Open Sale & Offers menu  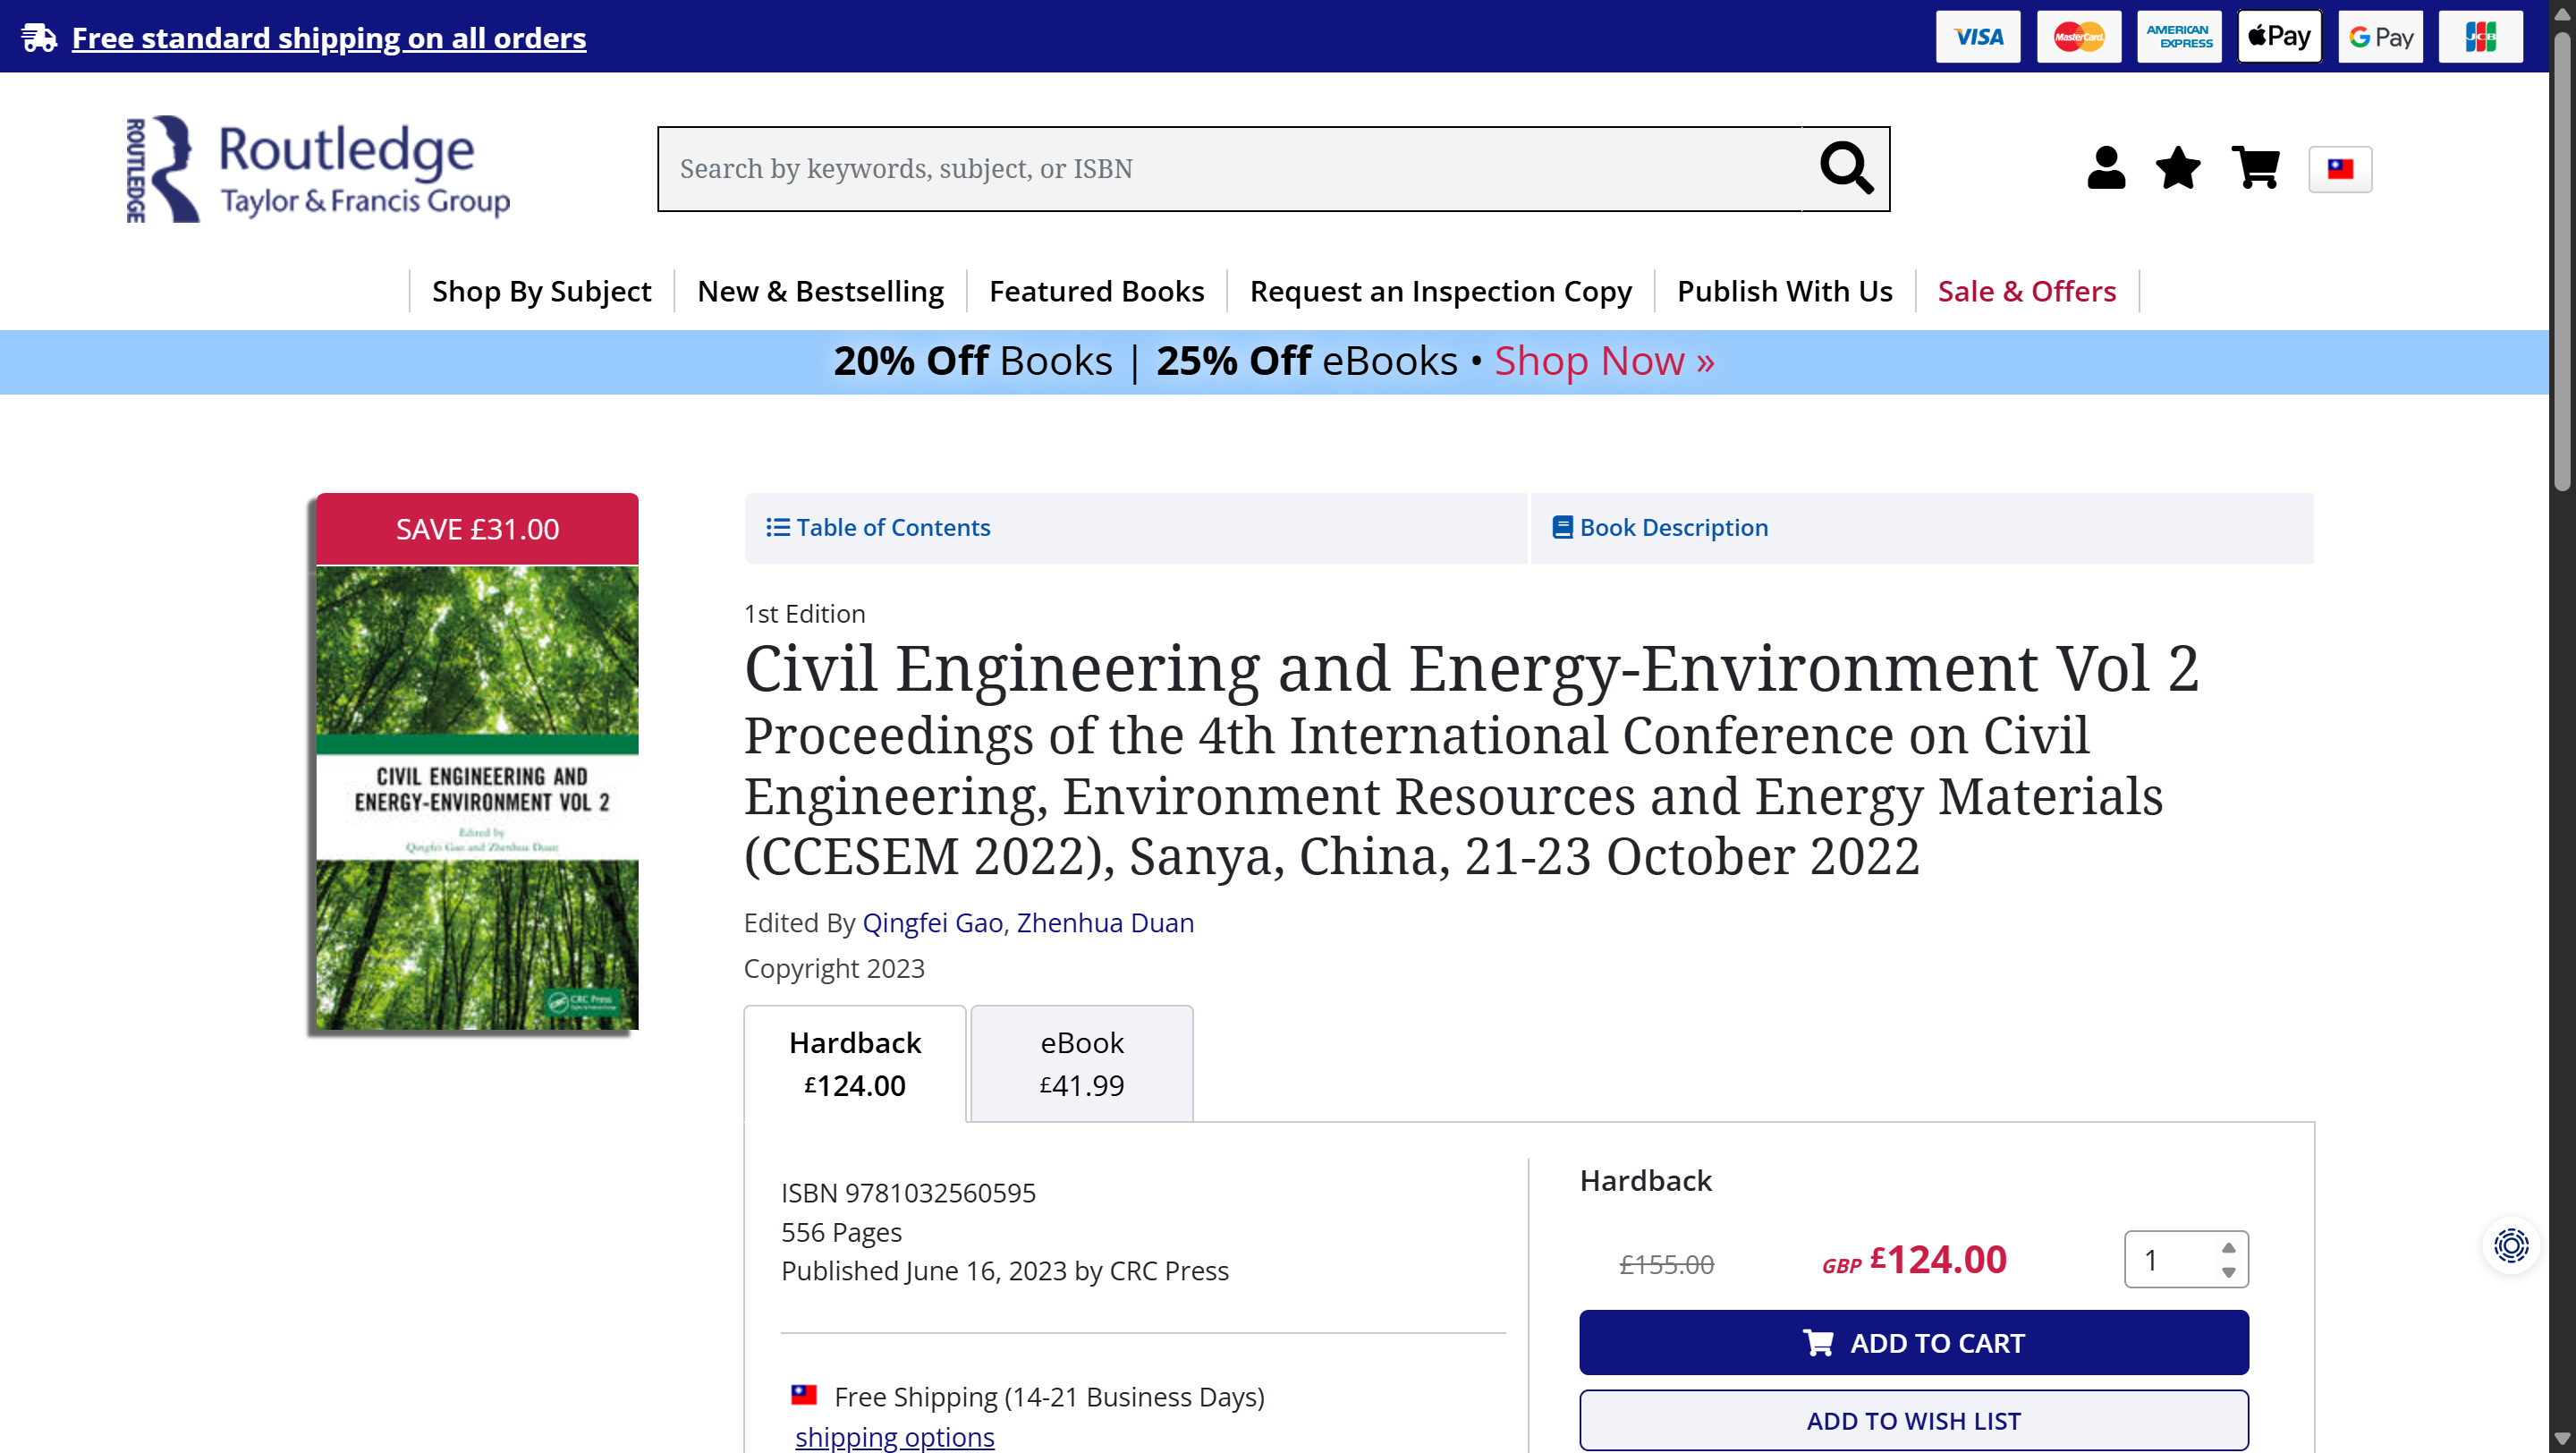[x=2027, y=291]
